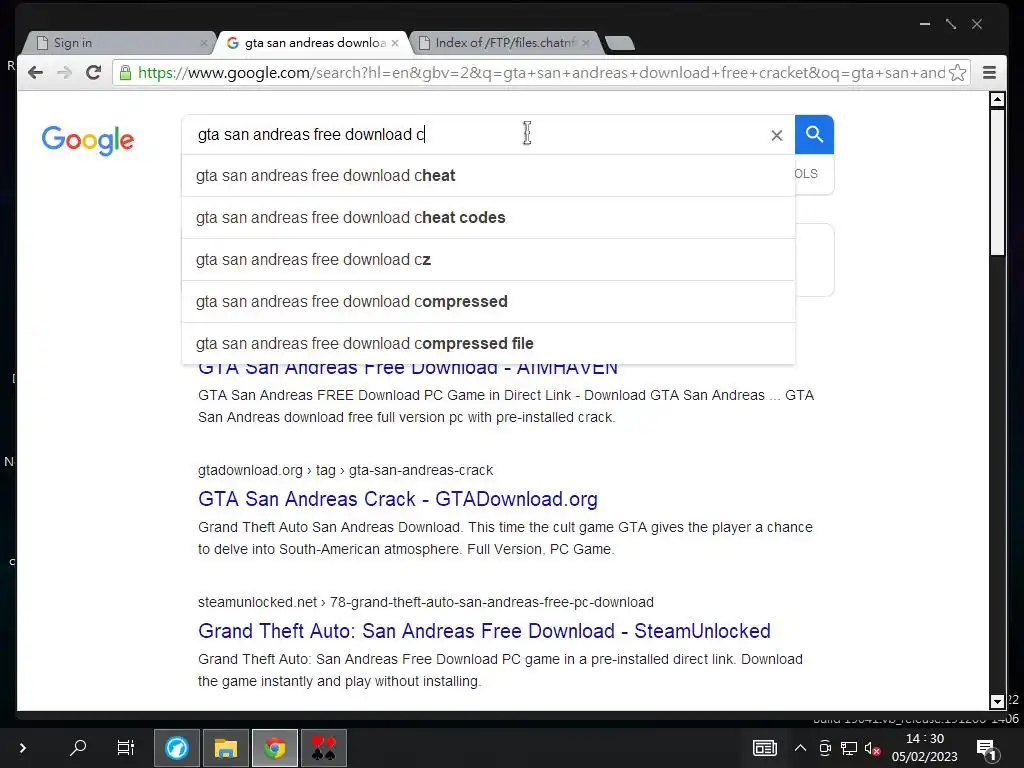Image resolution: width=1024 pixels, height=768 pixels.
Task: Click the browser address bar URL
Action: pyautogui.click(x=542, y=72)
